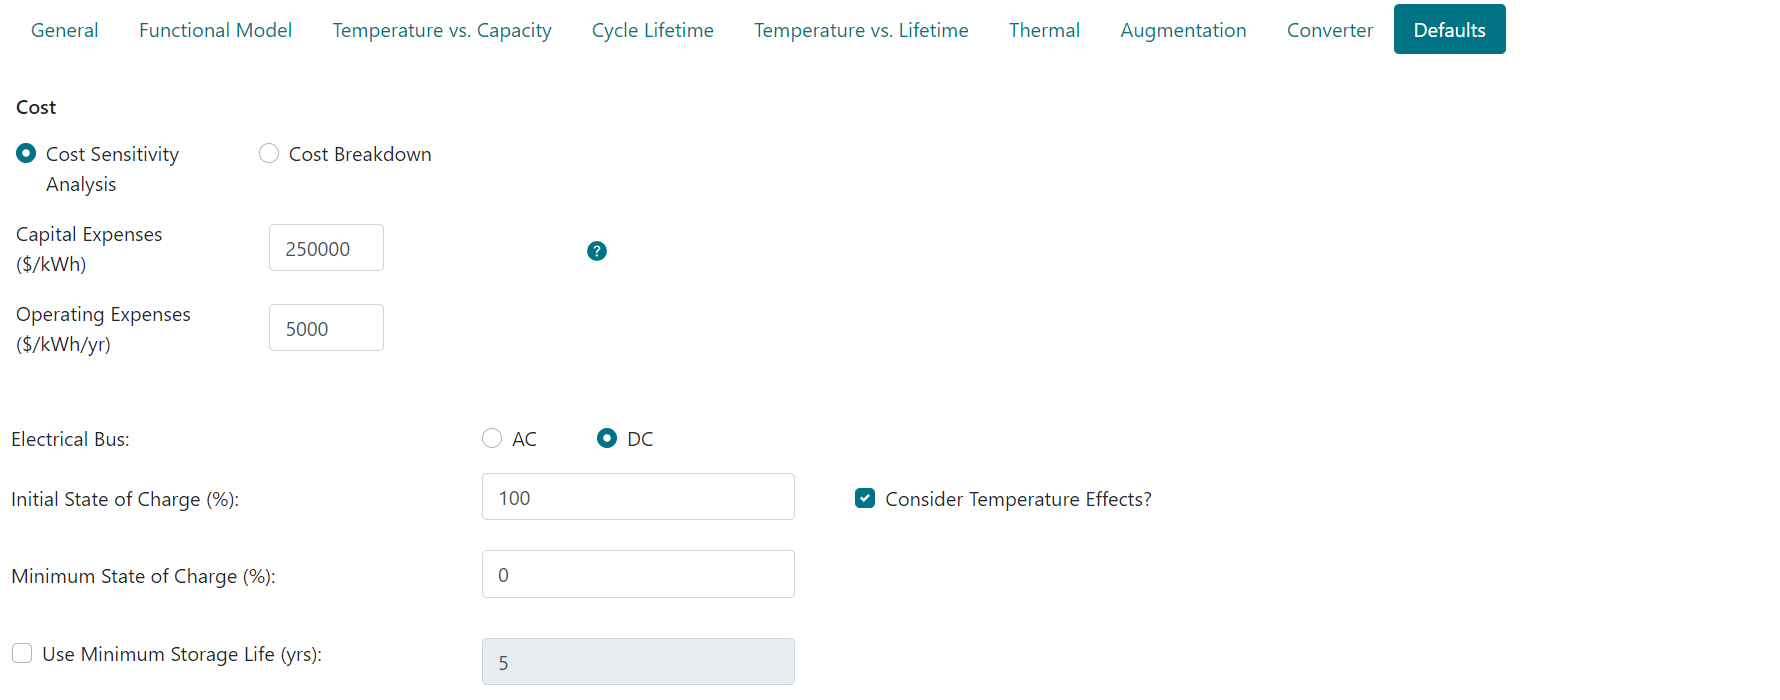Screen dimensions: 1780x700
Task: Click the Capital Expenses input field
Action: coord(326,248)
